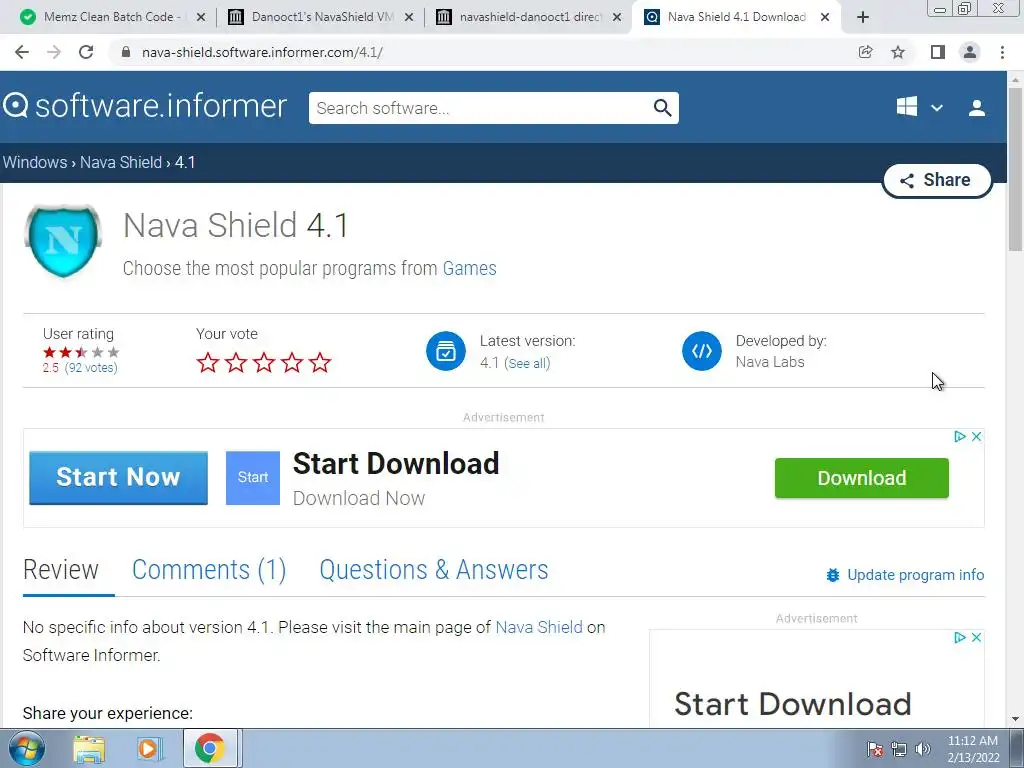Image resolution: width=1024 pixels, height=768 pixels.
Task: Open the Windows Start menu
Action: click(27, 748)
